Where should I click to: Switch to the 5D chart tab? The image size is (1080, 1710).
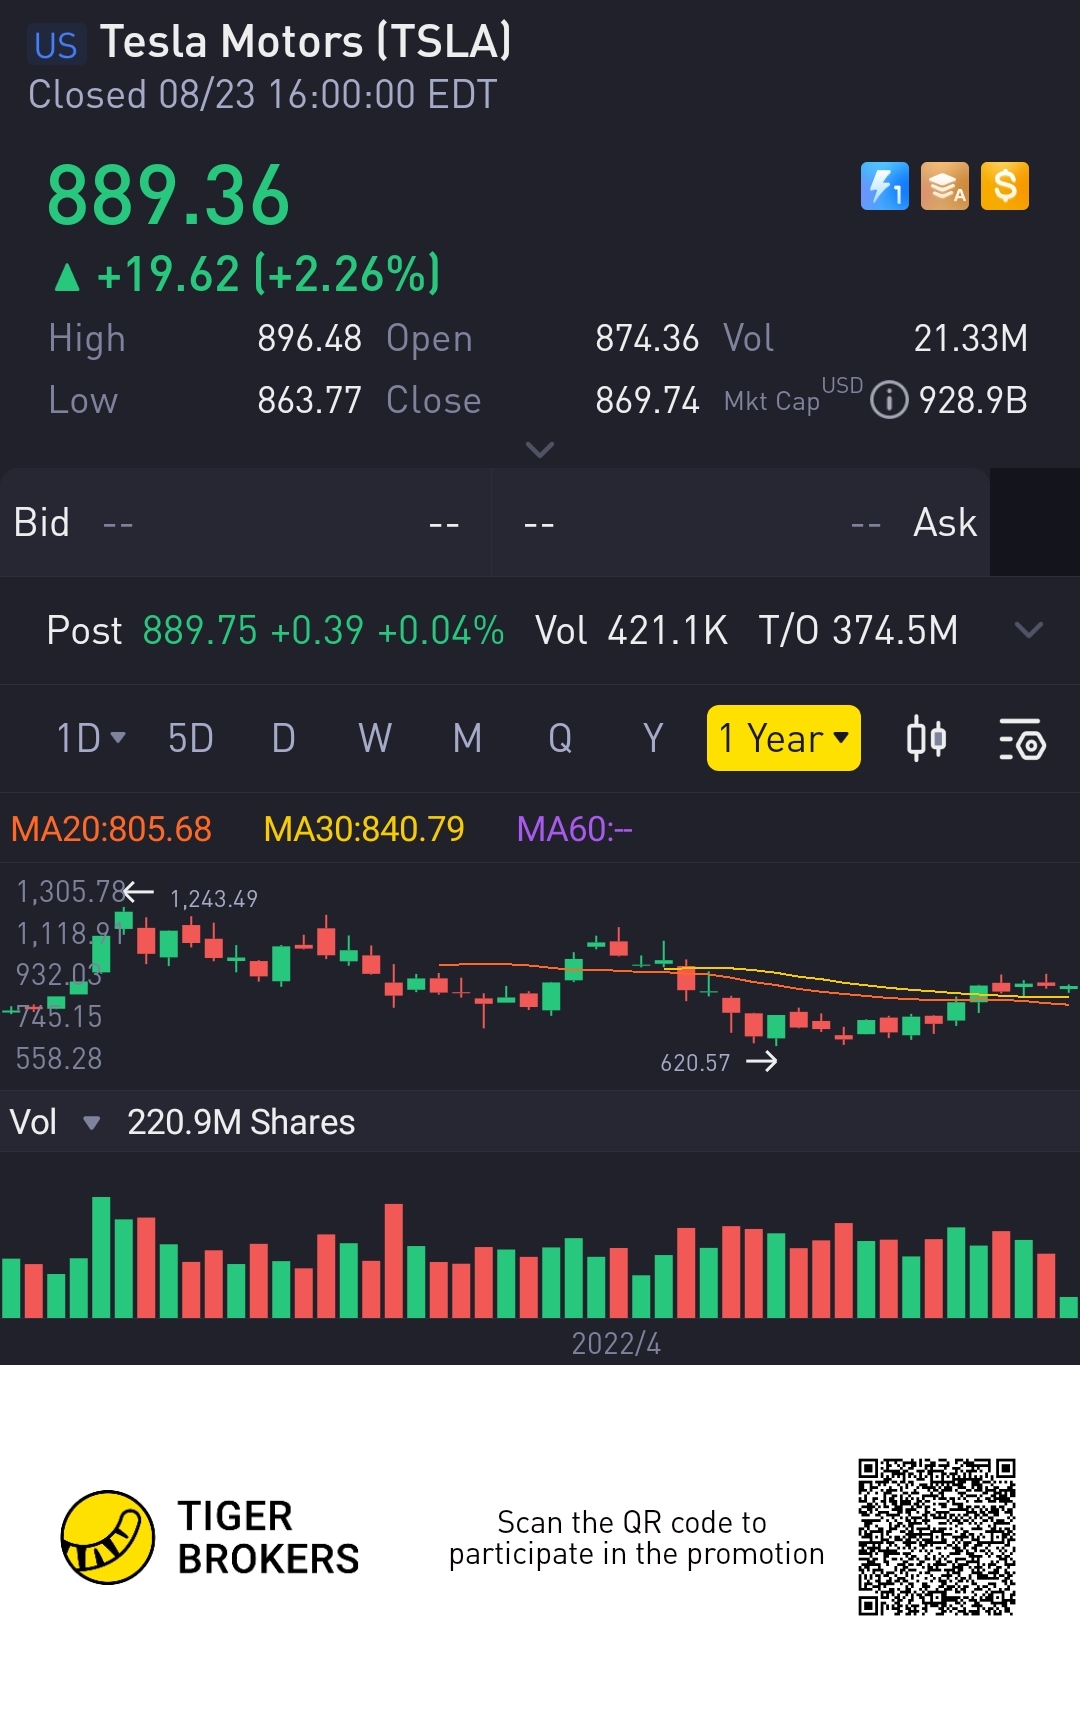click(x=190, y=738)
